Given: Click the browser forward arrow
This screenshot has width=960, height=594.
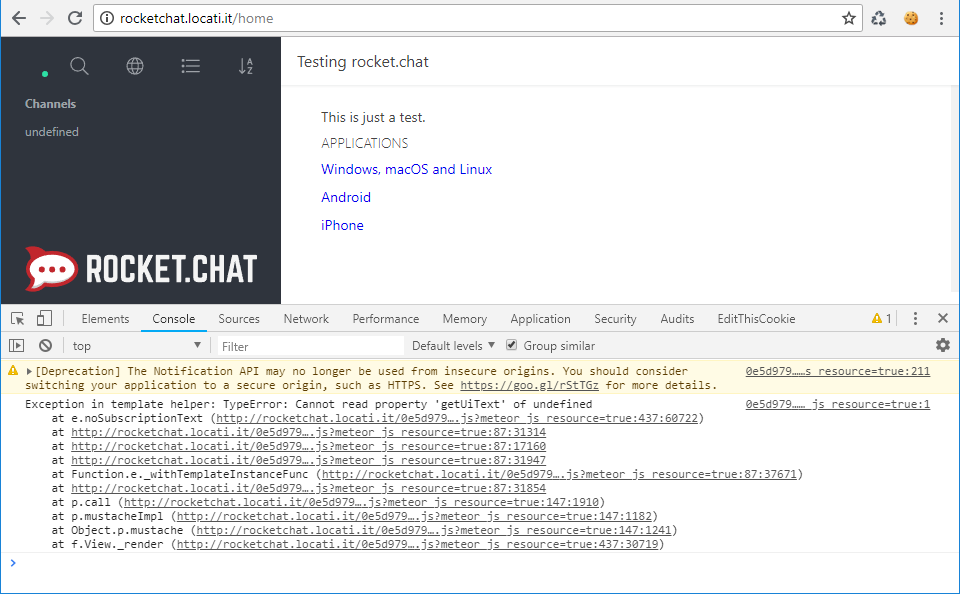Looking at the screenshot, I should tap(47, 18).
